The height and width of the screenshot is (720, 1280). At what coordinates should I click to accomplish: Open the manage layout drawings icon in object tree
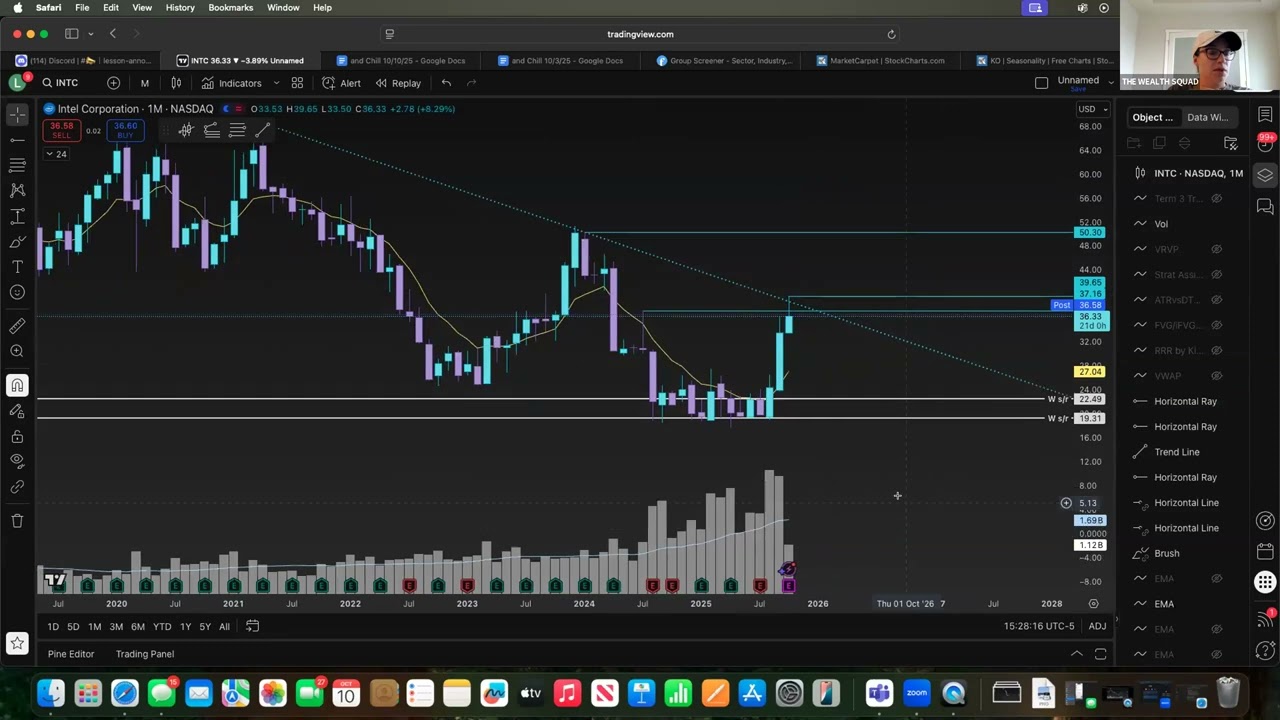click(x=1231, y=143)
